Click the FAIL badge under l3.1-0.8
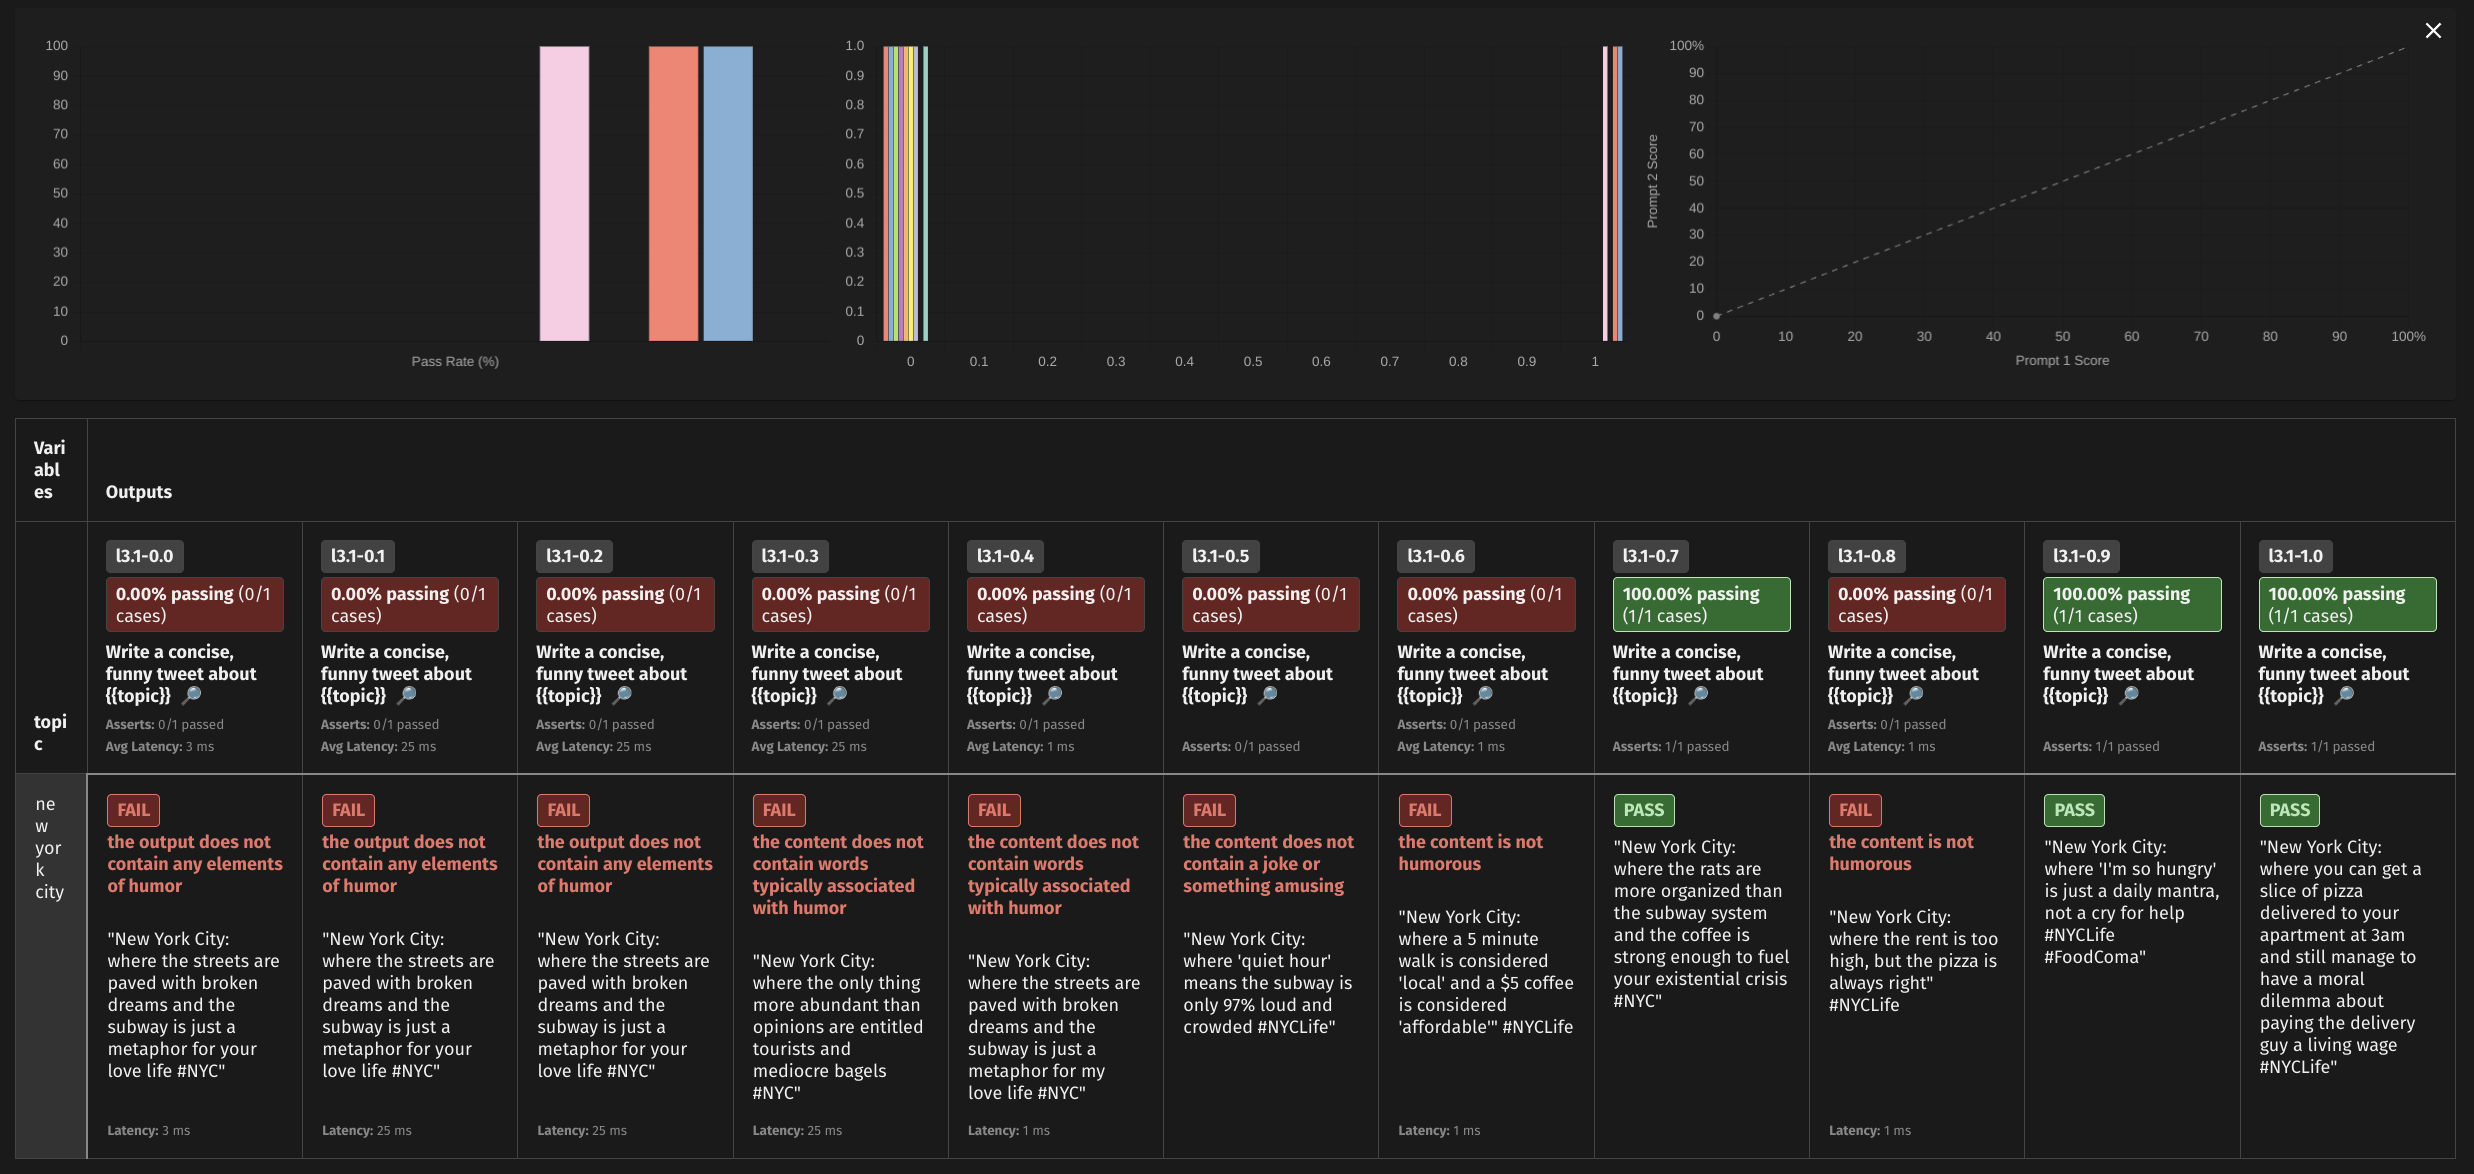 [1855, 810]
